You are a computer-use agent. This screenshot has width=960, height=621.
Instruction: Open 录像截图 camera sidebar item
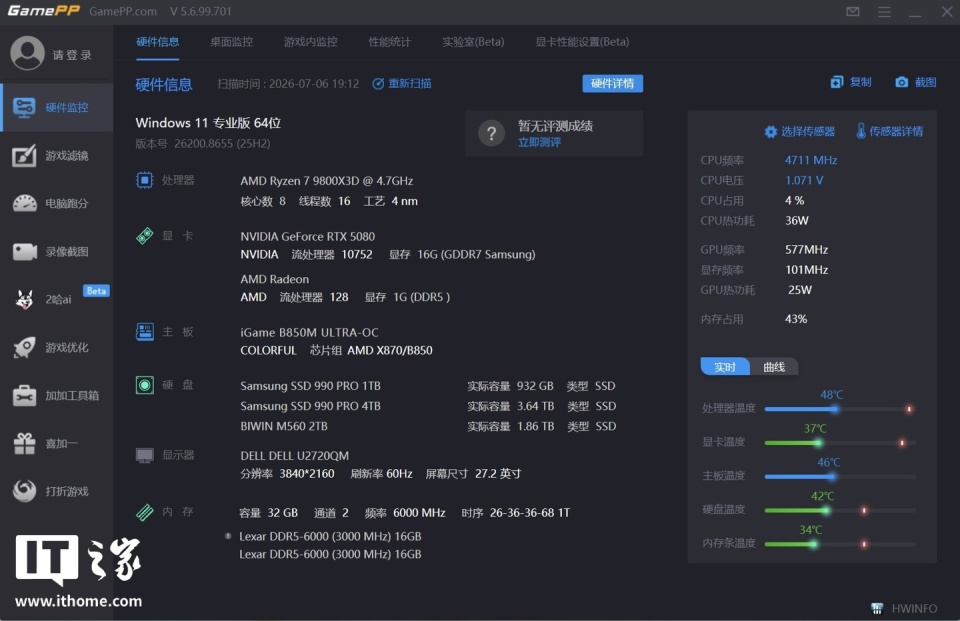pyautogui.click(x=57, y=252)
